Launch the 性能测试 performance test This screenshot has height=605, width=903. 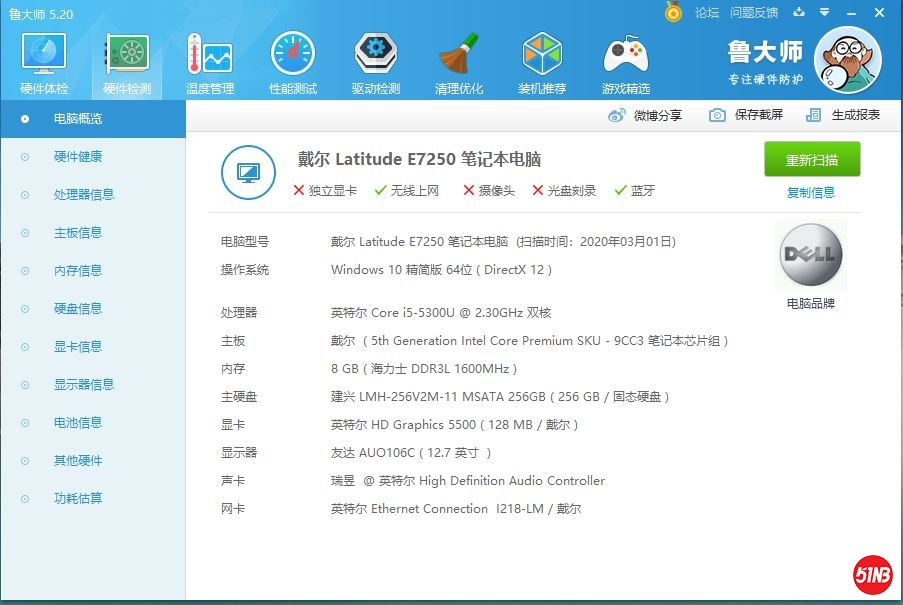click(x=293, y=62)
